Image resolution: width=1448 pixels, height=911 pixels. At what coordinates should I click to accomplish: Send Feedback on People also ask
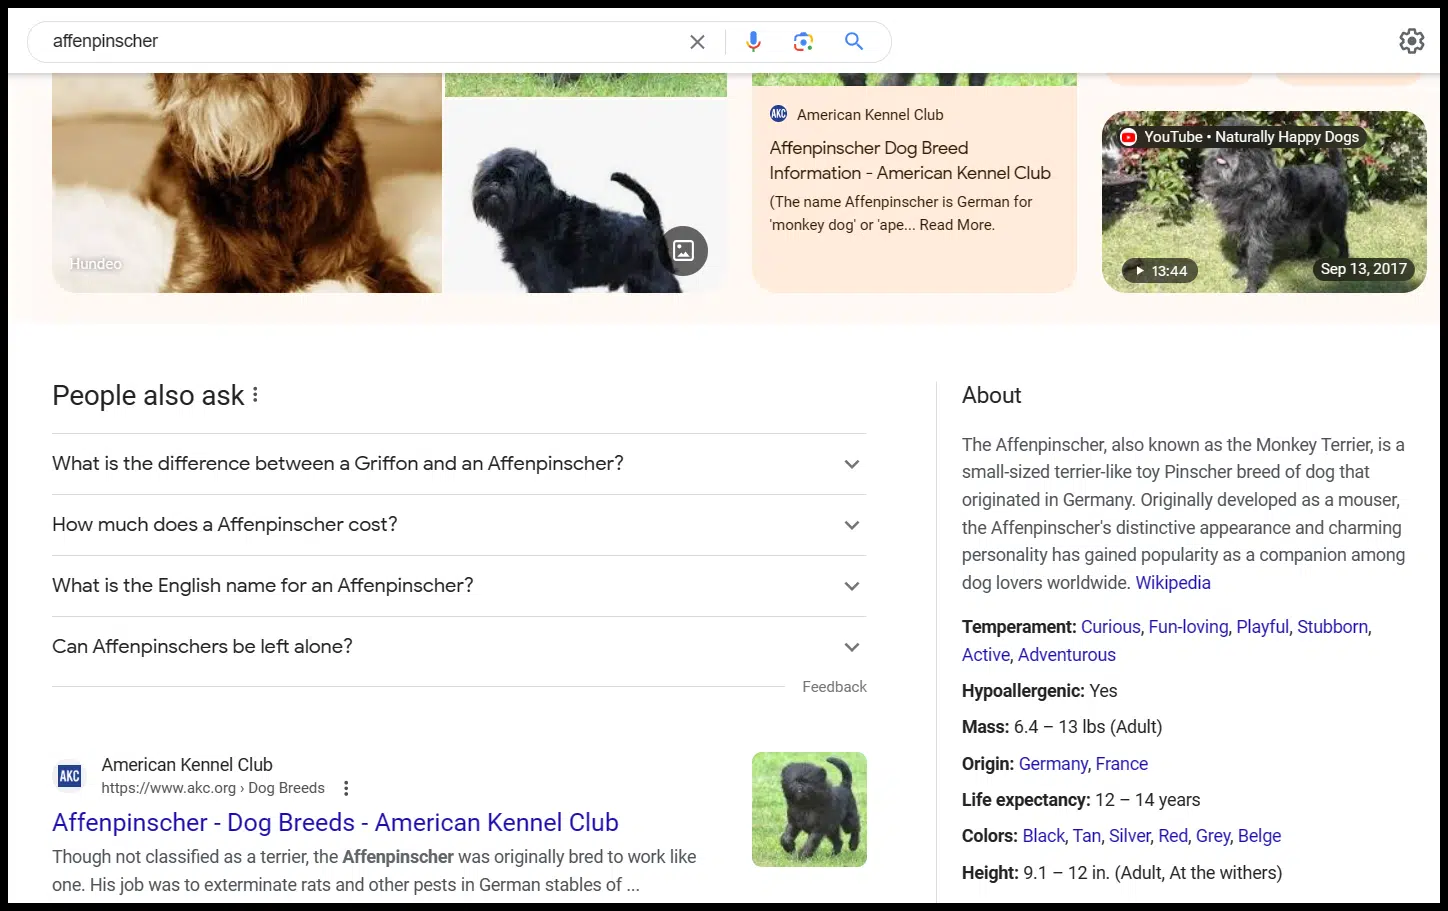click(x=834, y=686)
